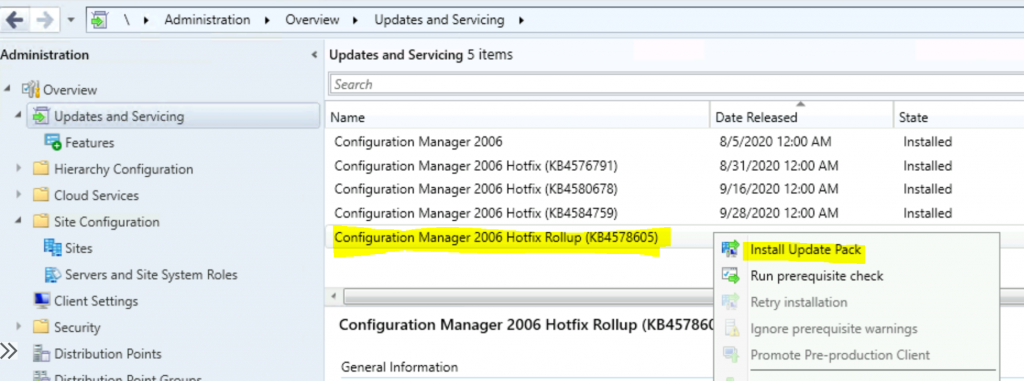Click the Forward navigation arrow
The height and width of the screenshot is (381, 1024).
[x=44, y=20]
